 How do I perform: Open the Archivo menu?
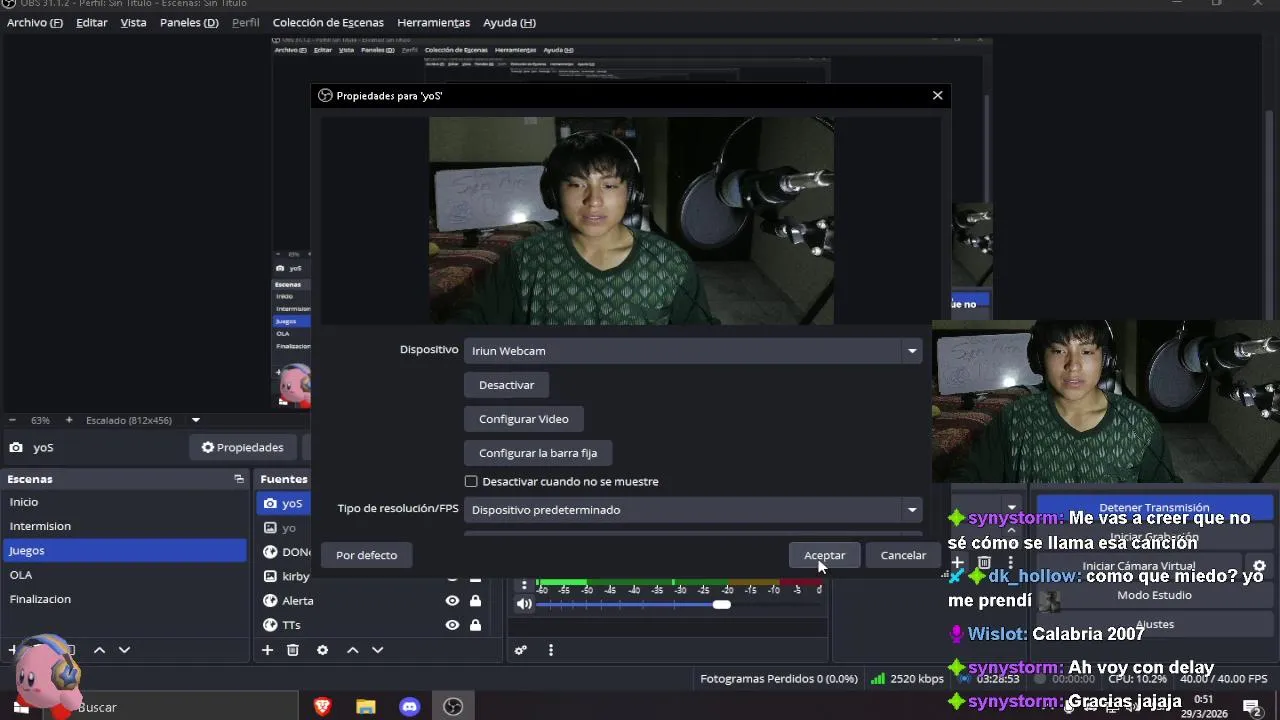(x=34, y=22)
